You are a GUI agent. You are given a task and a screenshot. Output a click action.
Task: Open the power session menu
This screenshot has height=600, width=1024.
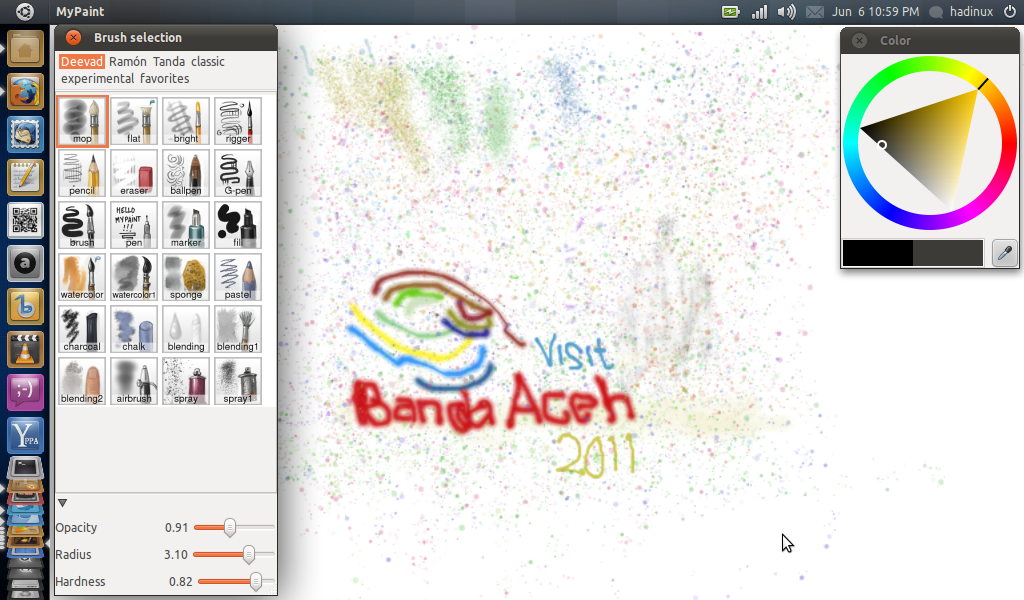point(1010,12)
